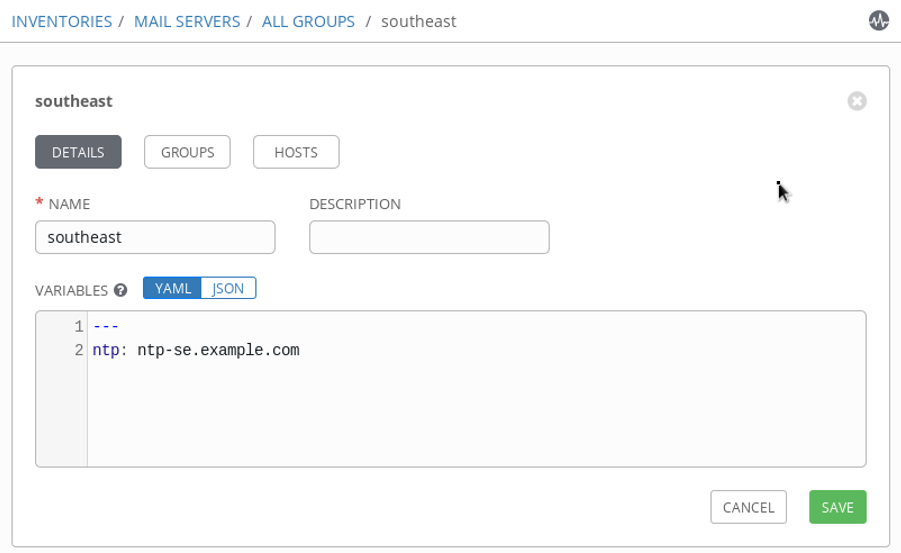Focus the Description input field
The image size is (901, 553).
429,237
